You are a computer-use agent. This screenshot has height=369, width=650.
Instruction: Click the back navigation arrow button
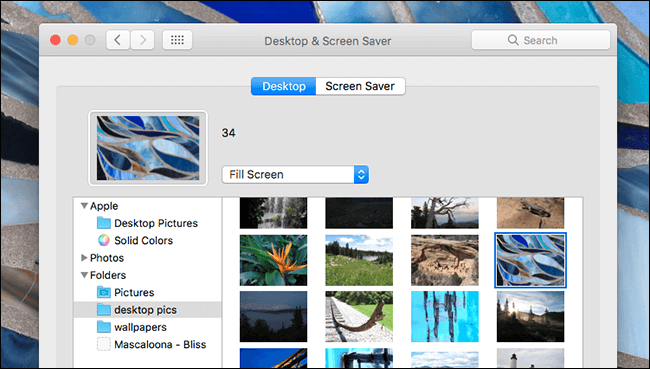(x=118, y=40)
